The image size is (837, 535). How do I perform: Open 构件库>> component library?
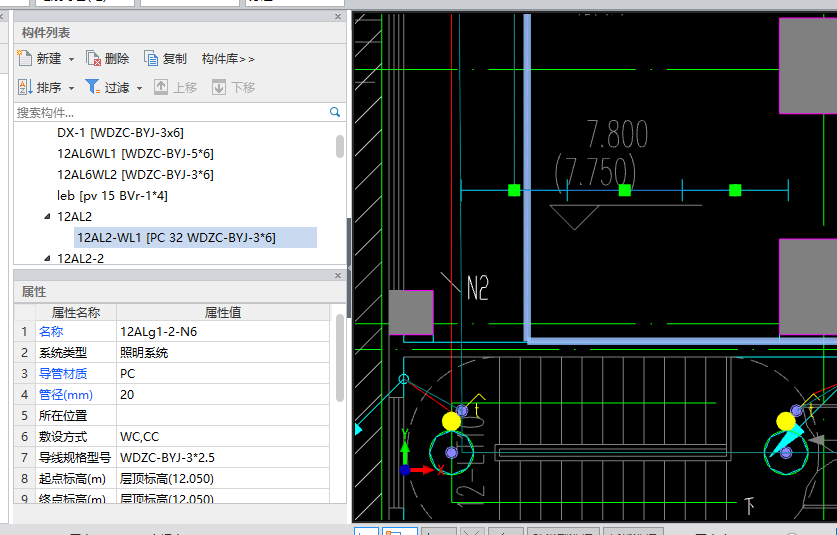pos(228,59)
